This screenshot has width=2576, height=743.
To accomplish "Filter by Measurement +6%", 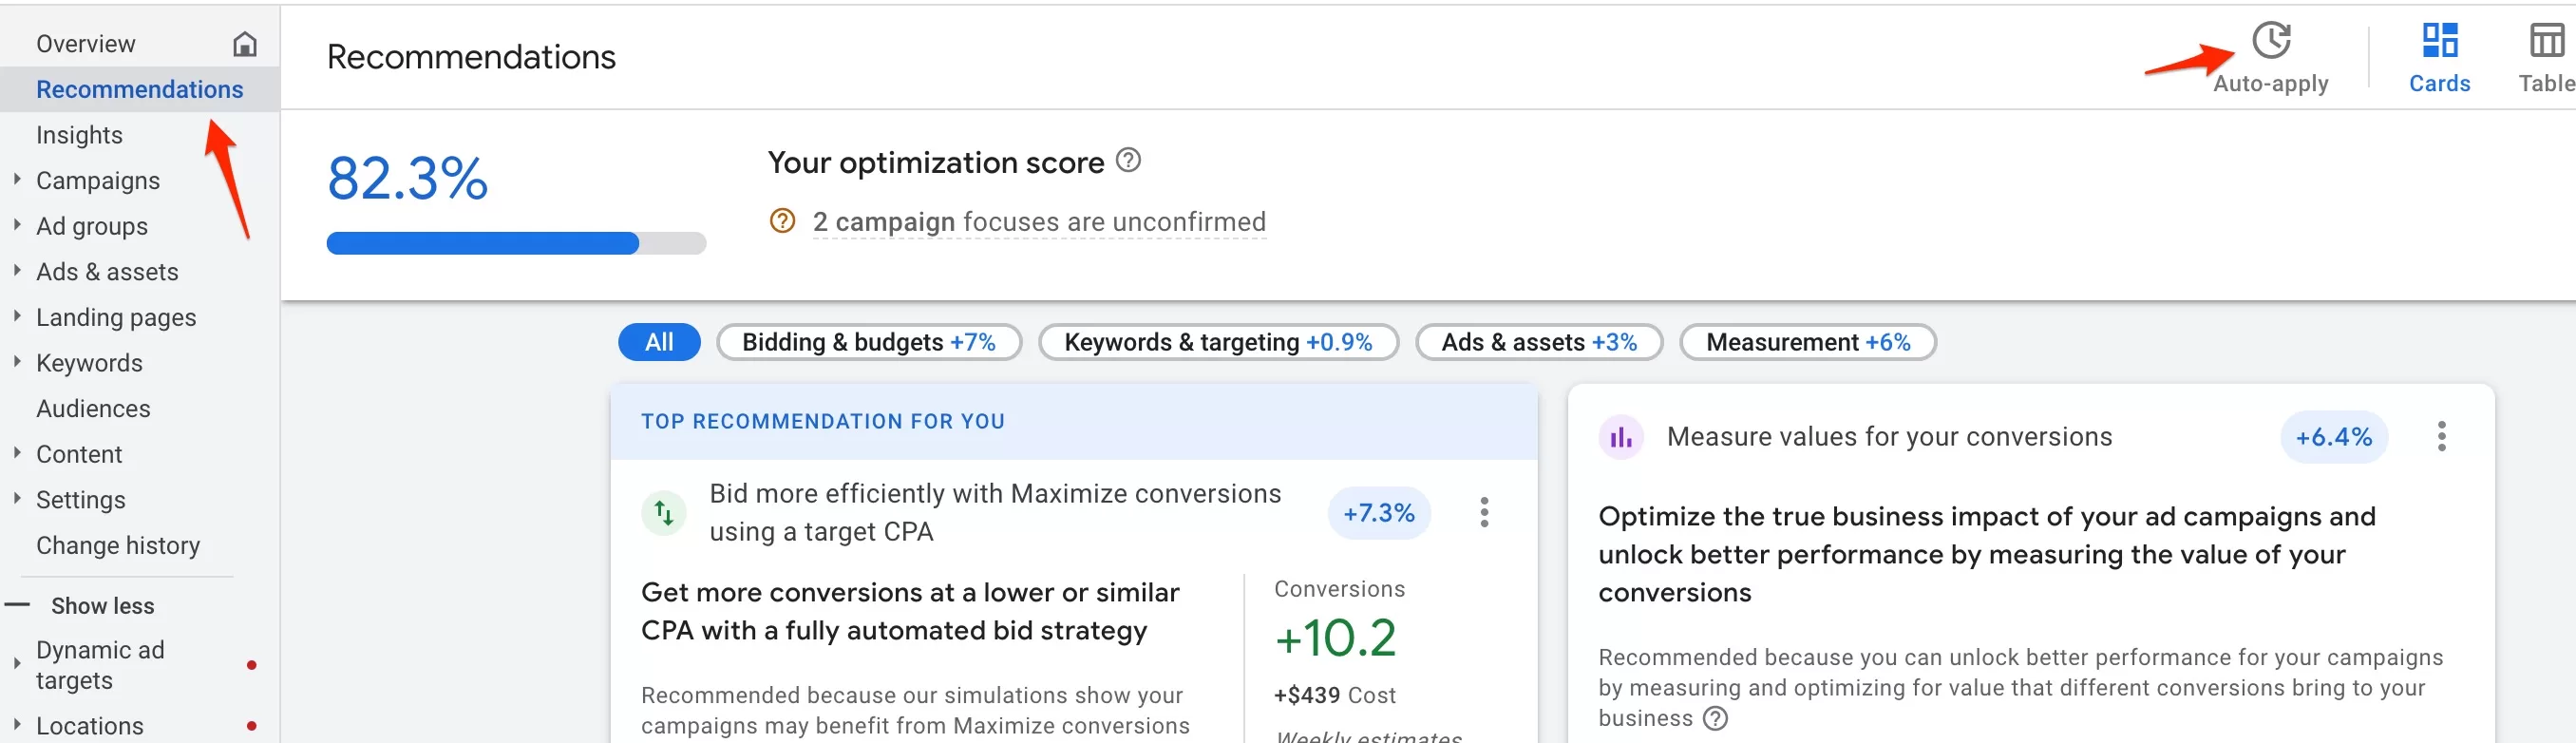I will tap(1808, 342).
